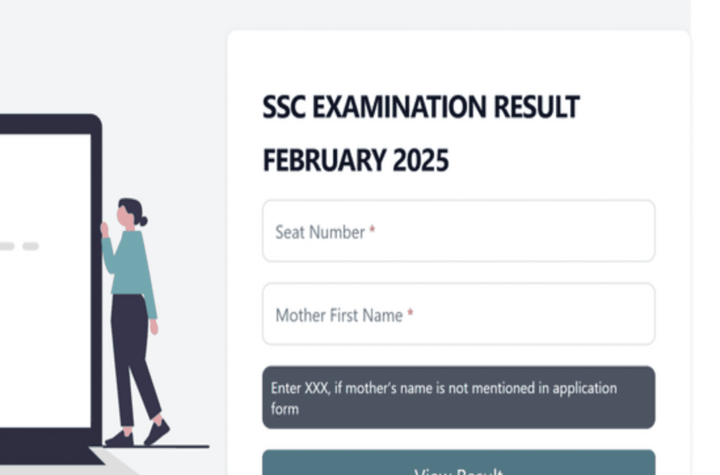Click the red asterisk beside Mother First Name
The image size is (720, 475).
click(410, 312)
